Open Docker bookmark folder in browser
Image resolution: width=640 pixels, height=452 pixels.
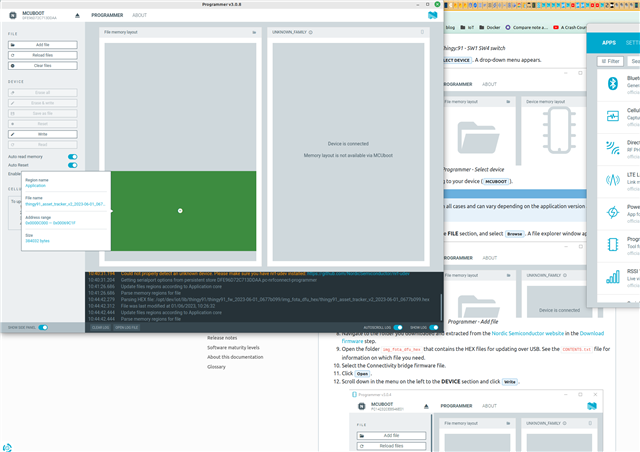[489, 27]
